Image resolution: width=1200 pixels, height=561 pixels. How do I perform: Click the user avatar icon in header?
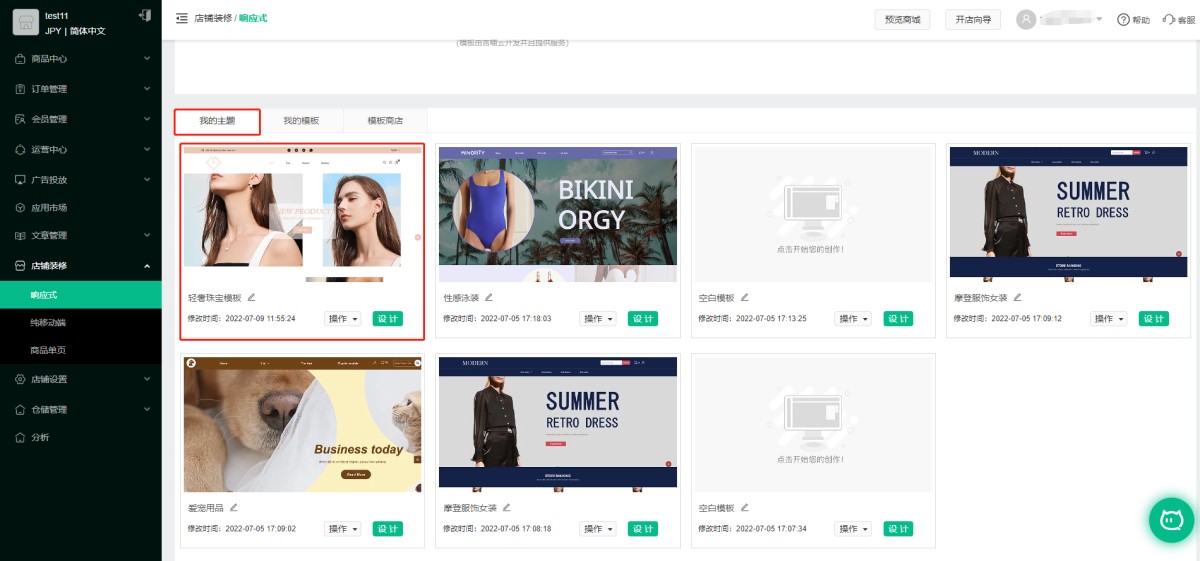pos(1026,20)
